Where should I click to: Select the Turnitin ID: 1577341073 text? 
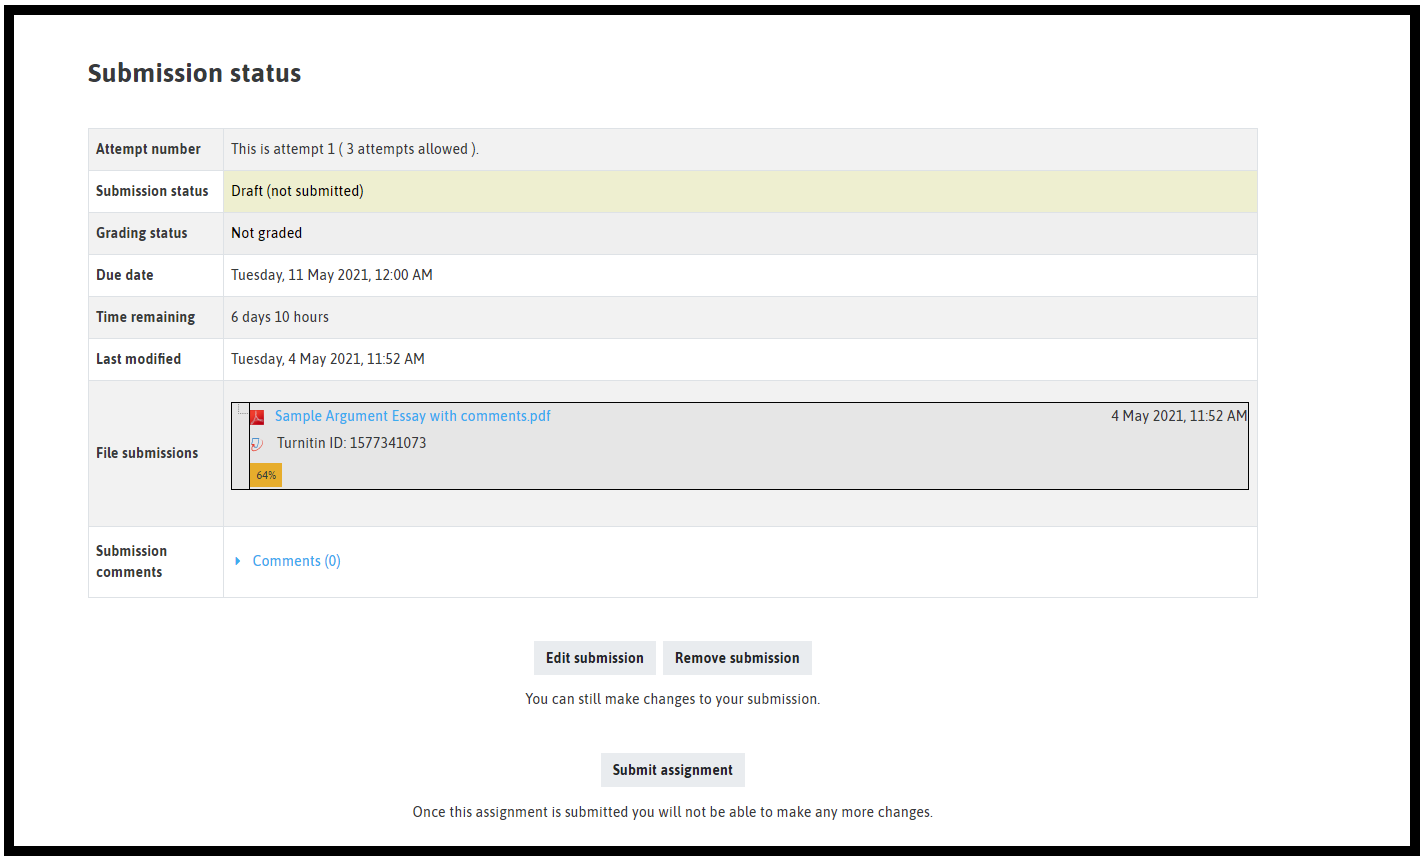352,443
